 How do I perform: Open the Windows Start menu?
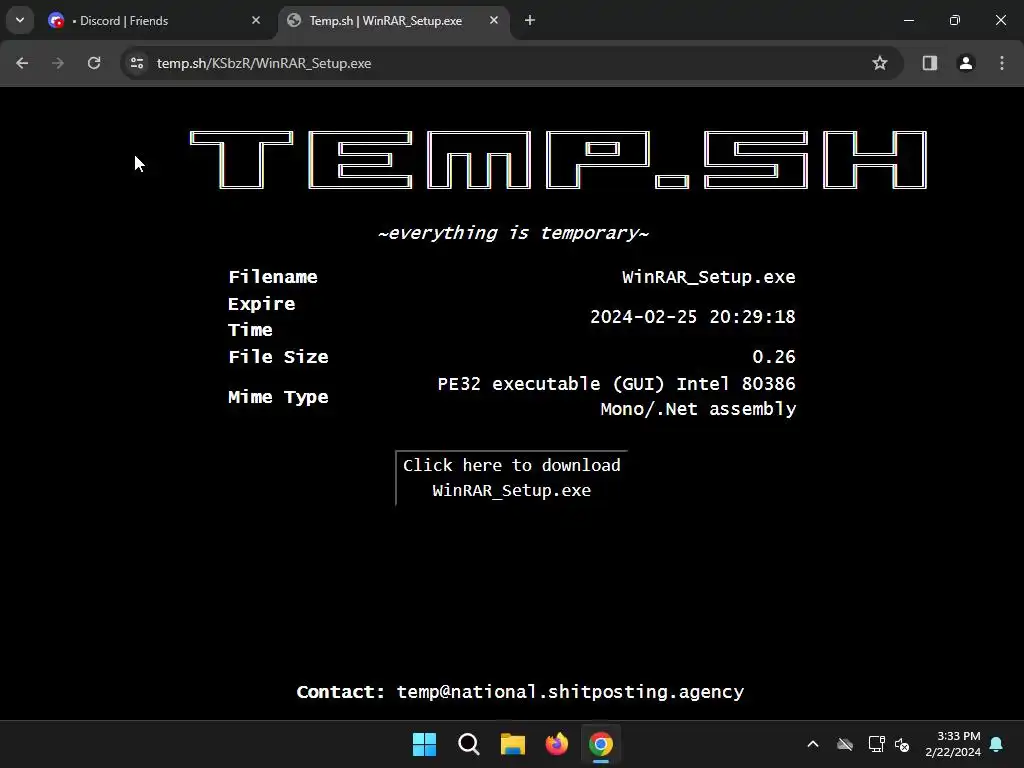coord(424,744)
